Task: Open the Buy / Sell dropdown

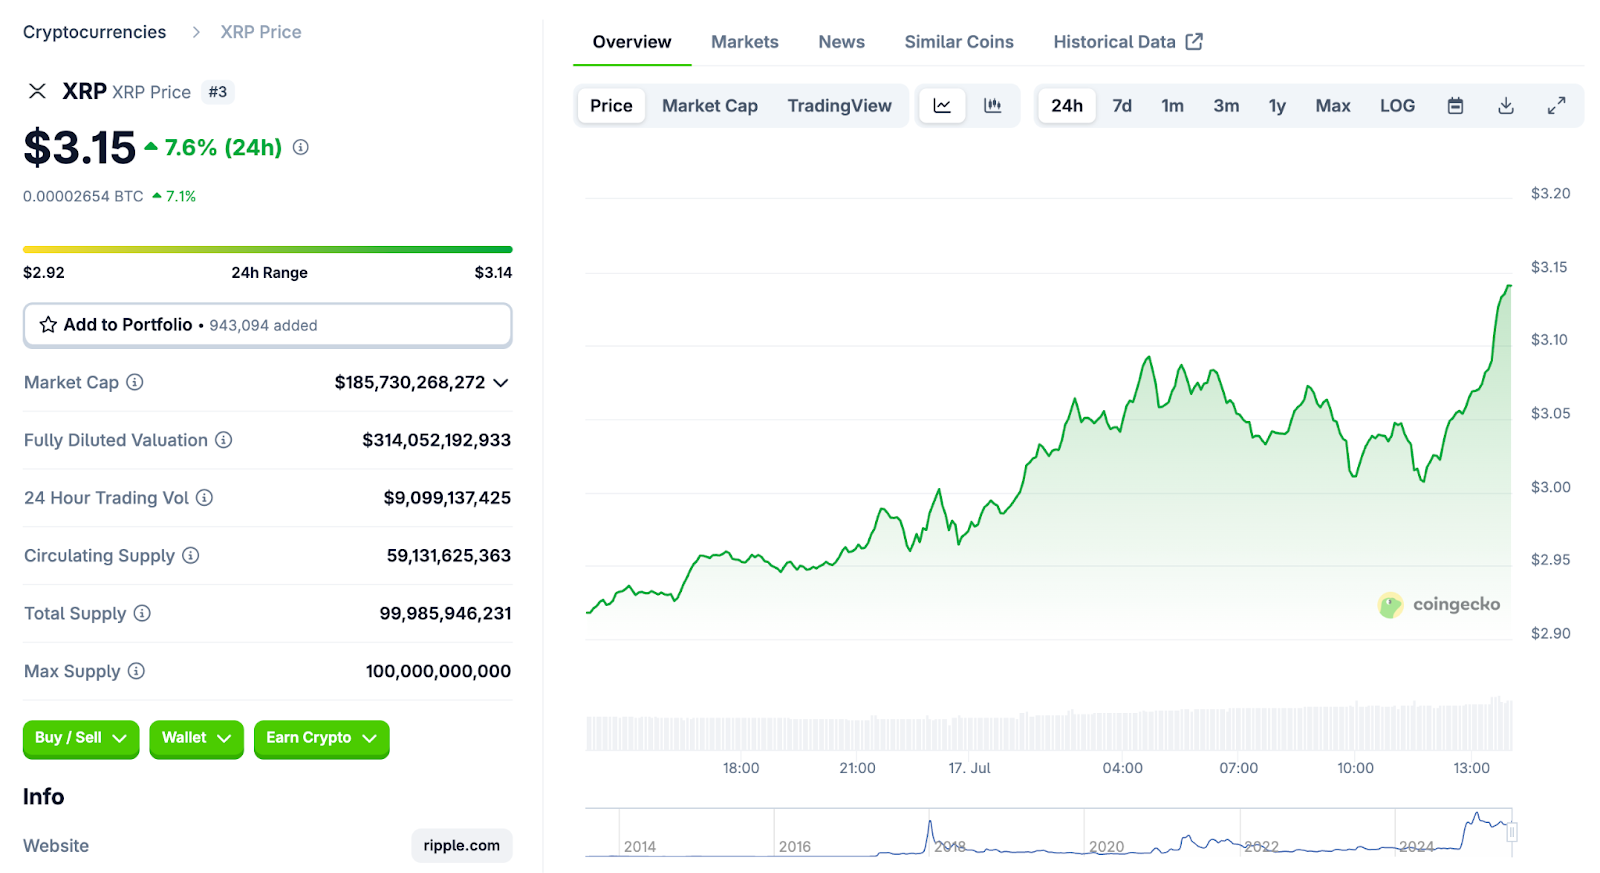Action: coord(81,738)
